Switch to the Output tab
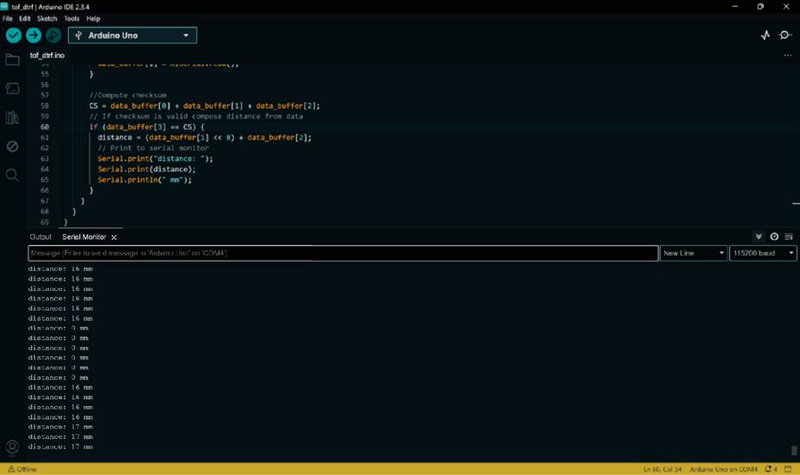Image resolution: width=800 pixels, height=475 pixels. coord(40,237)
